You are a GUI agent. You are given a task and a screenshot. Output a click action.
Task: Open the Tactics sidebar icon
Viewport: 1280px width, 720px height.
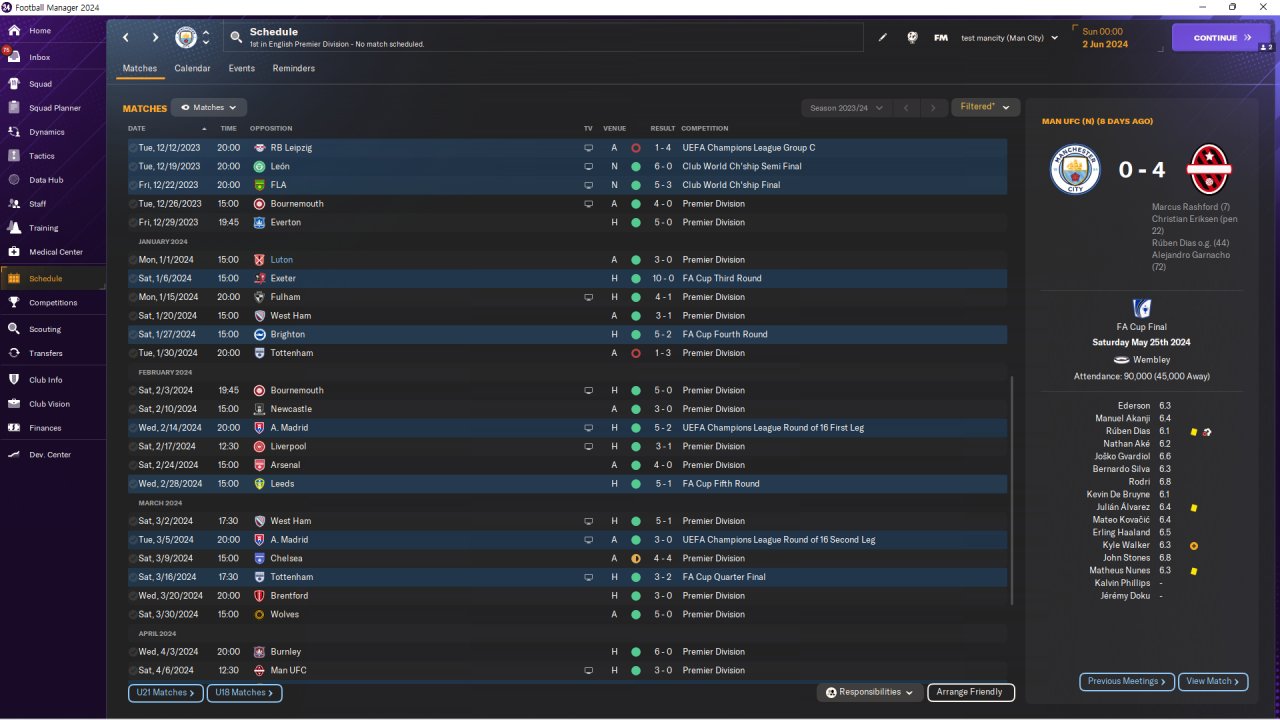coord(14,156)
